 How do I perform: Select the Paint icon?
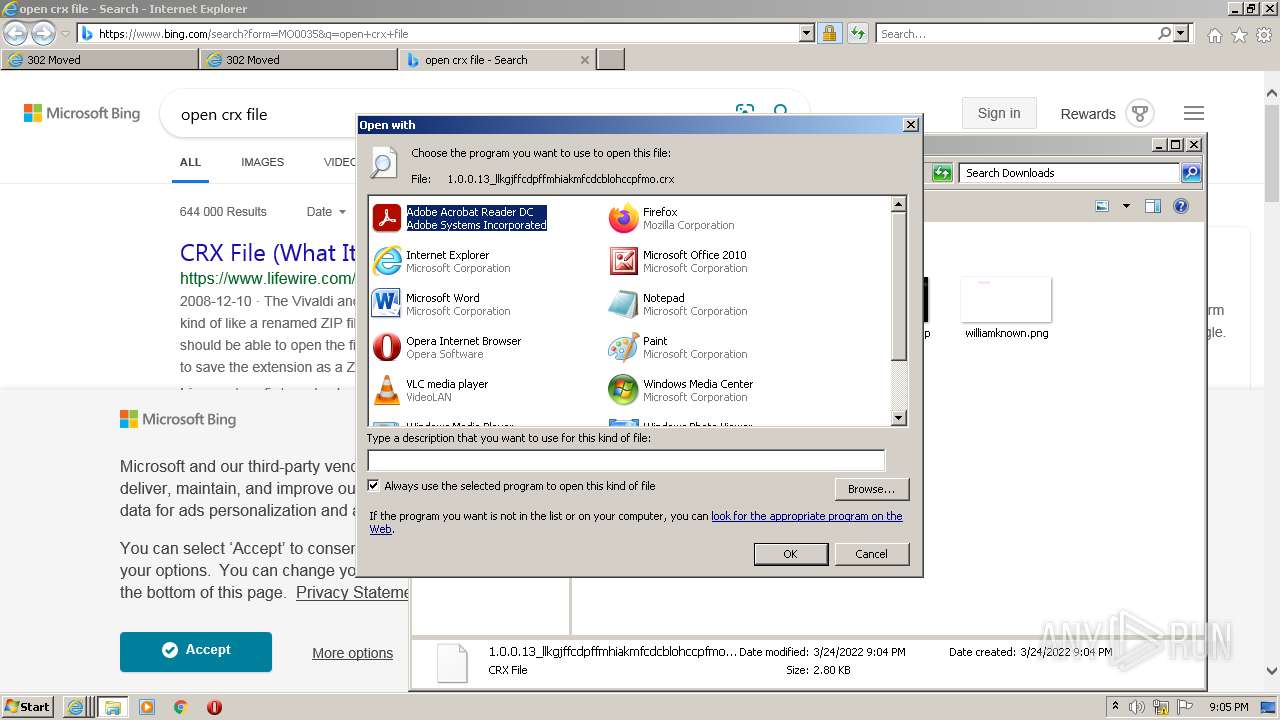click(623, 347)
